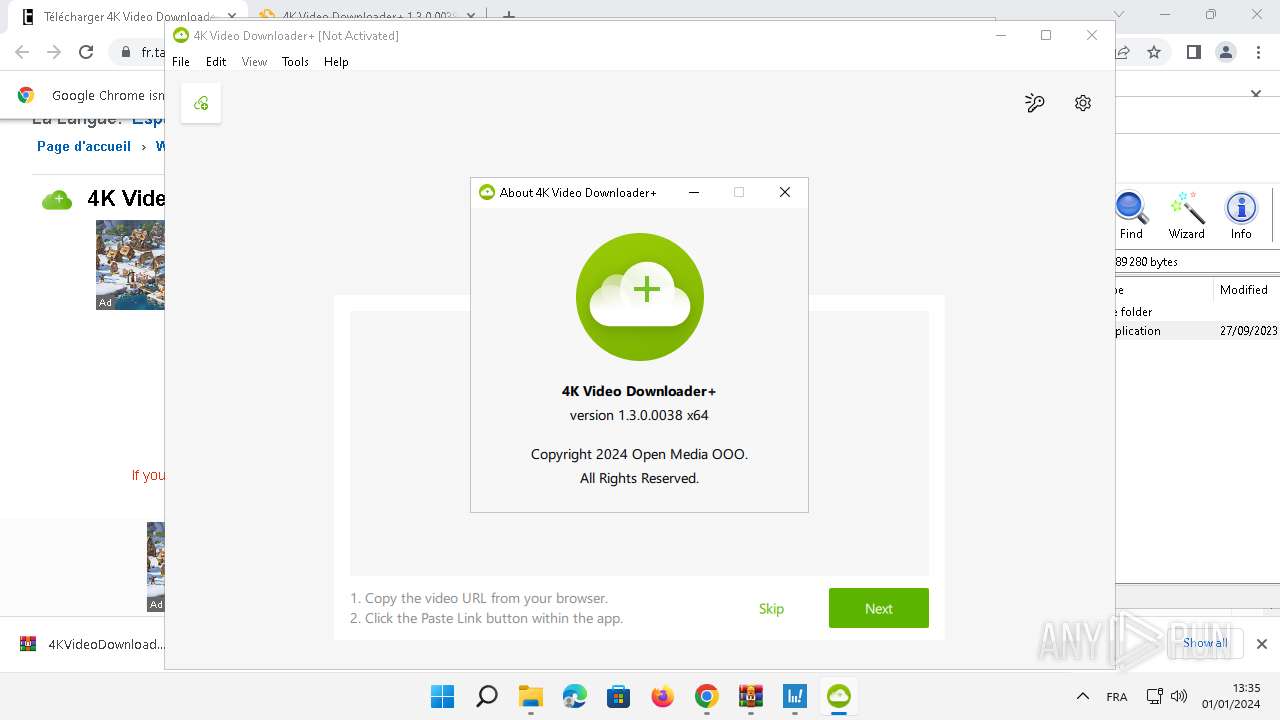Toggle the Chrome side panel

1193,52
